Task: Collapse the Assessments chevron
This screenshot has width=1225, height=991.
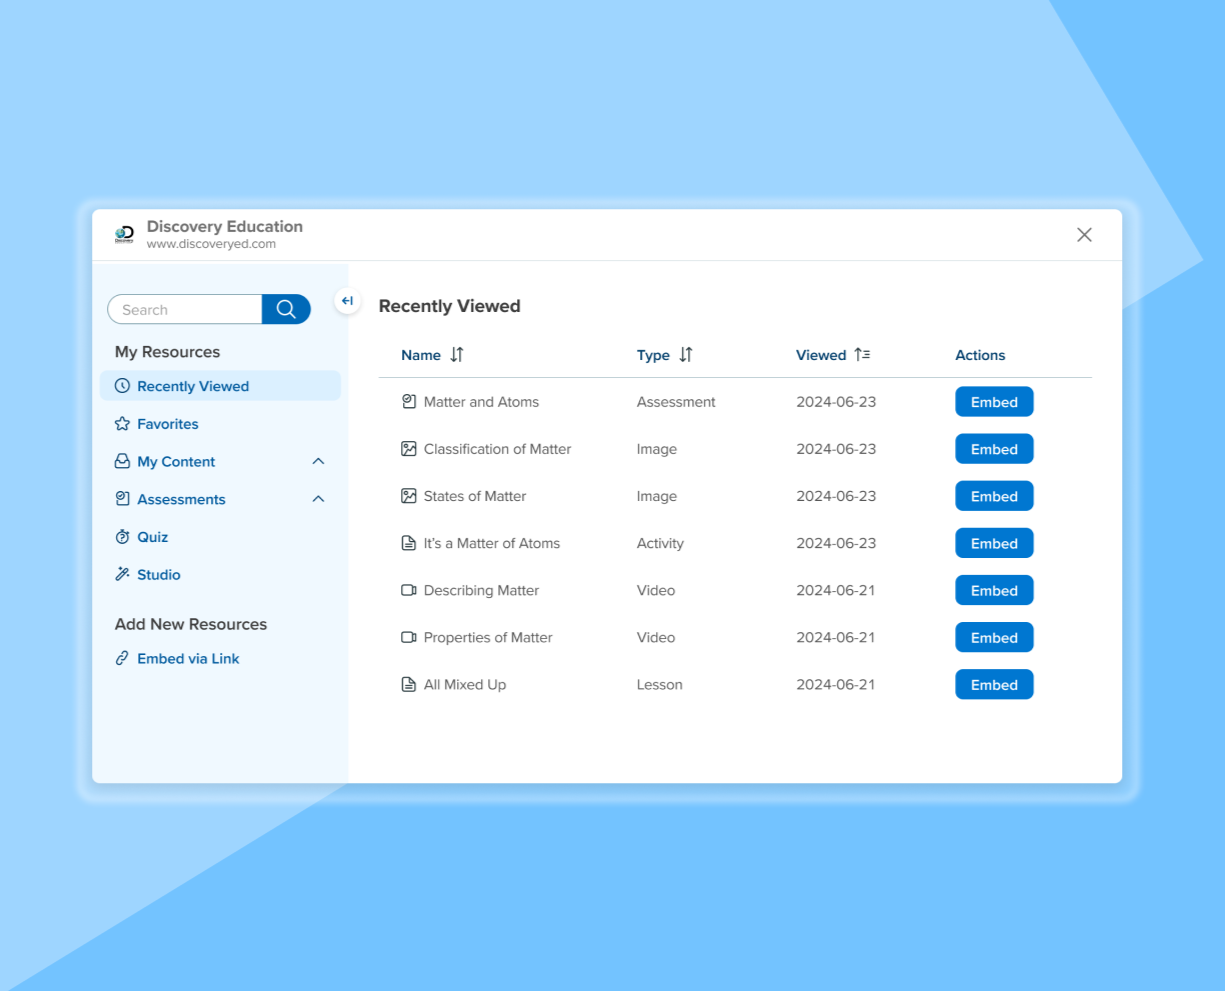Action: click(318, 499)
